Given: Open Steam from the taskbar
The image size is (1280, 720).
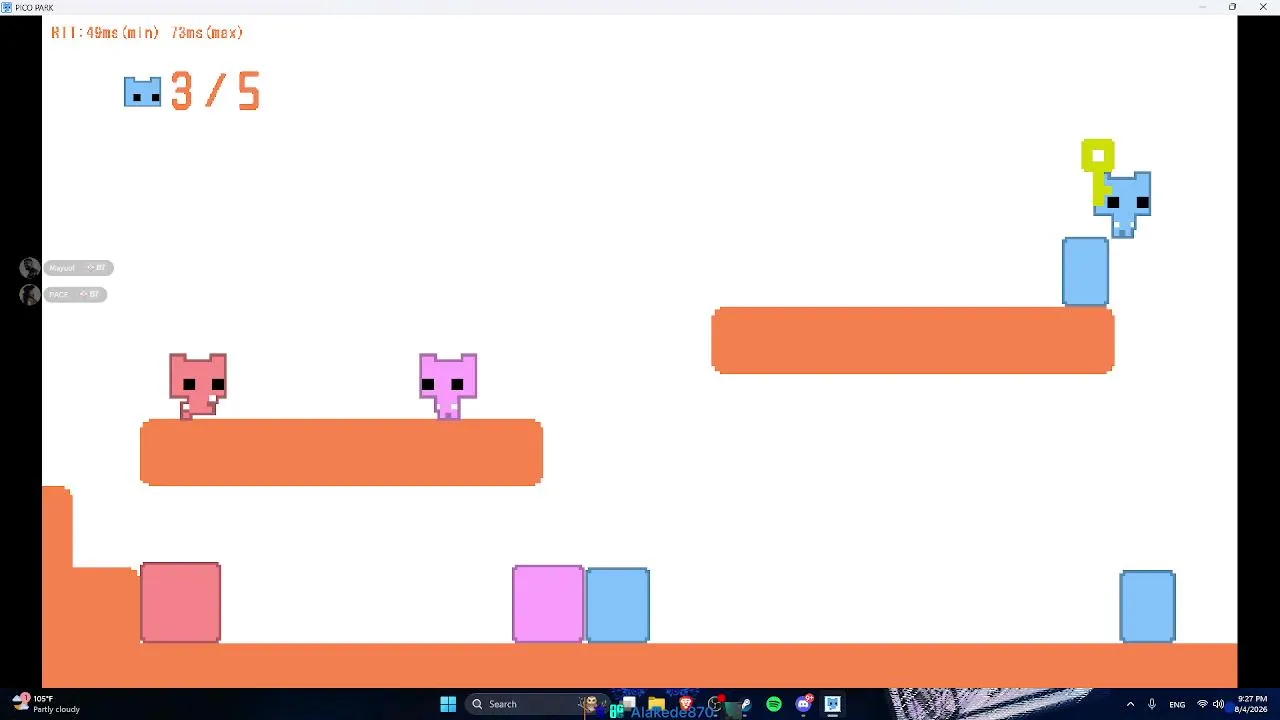Looking at the screenshot, I should point(744,704).
